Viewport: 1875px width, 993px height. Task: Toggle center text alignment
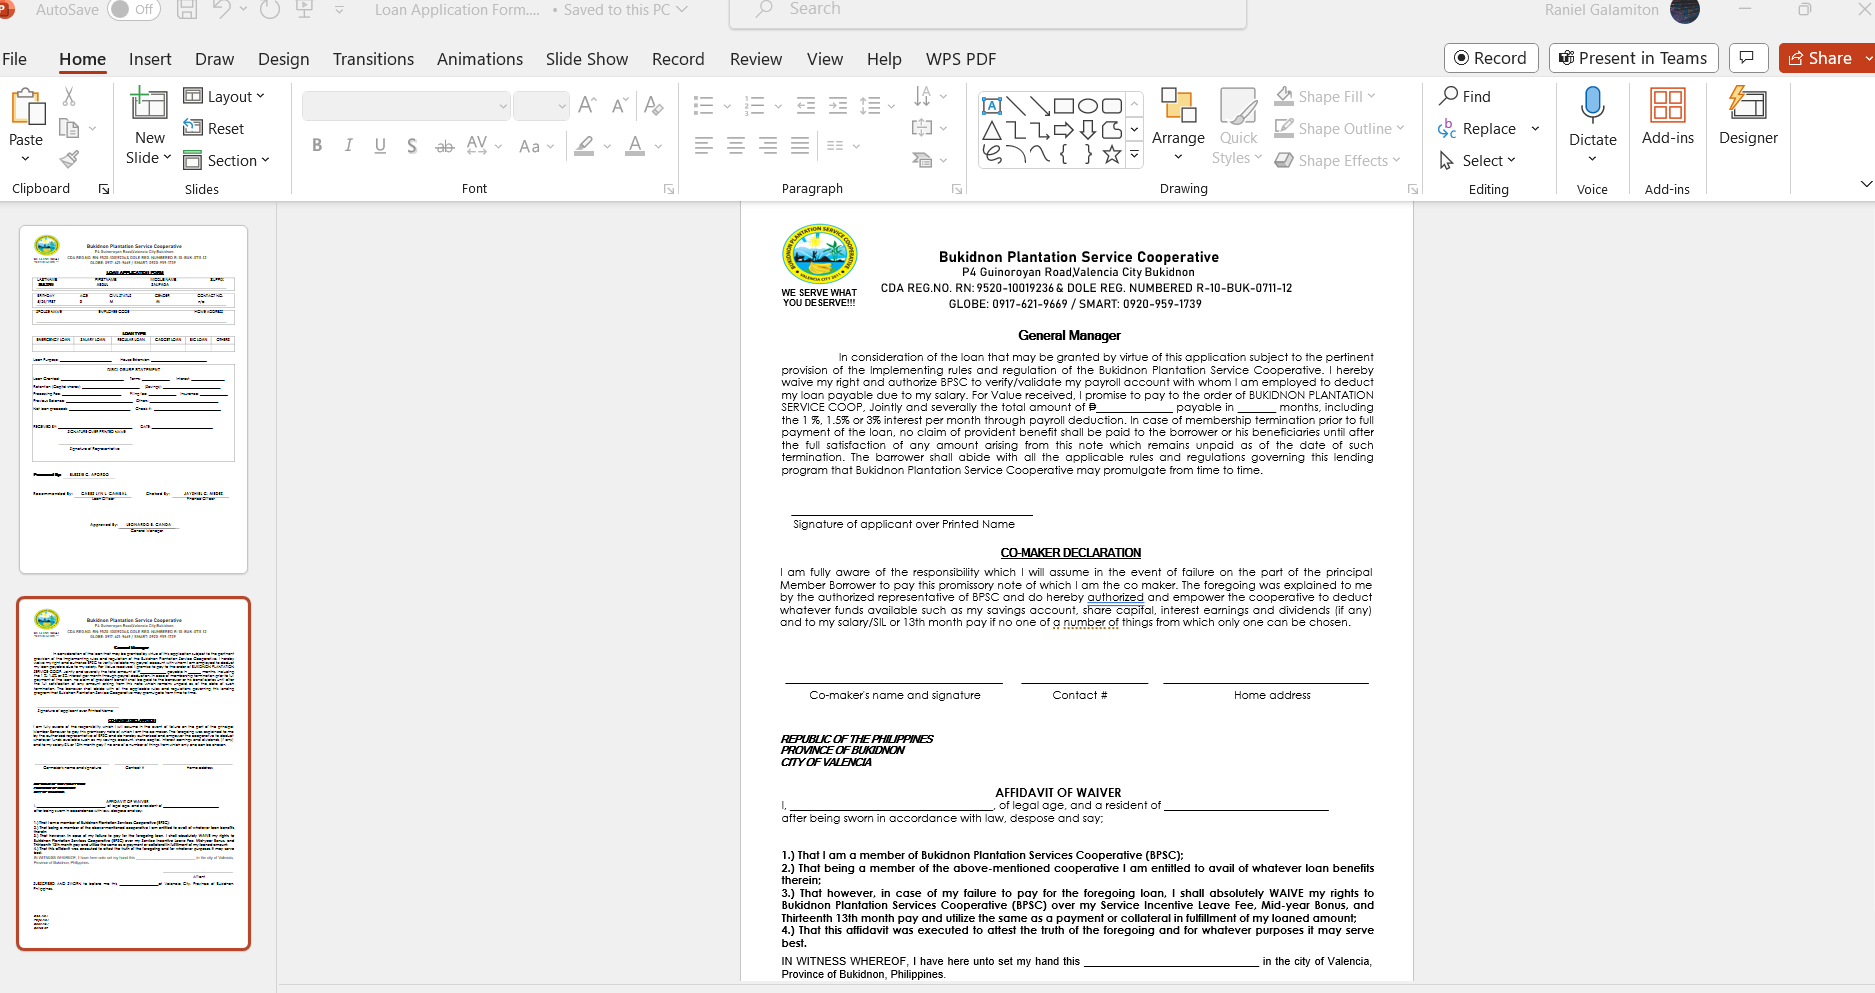coord(736,145)
